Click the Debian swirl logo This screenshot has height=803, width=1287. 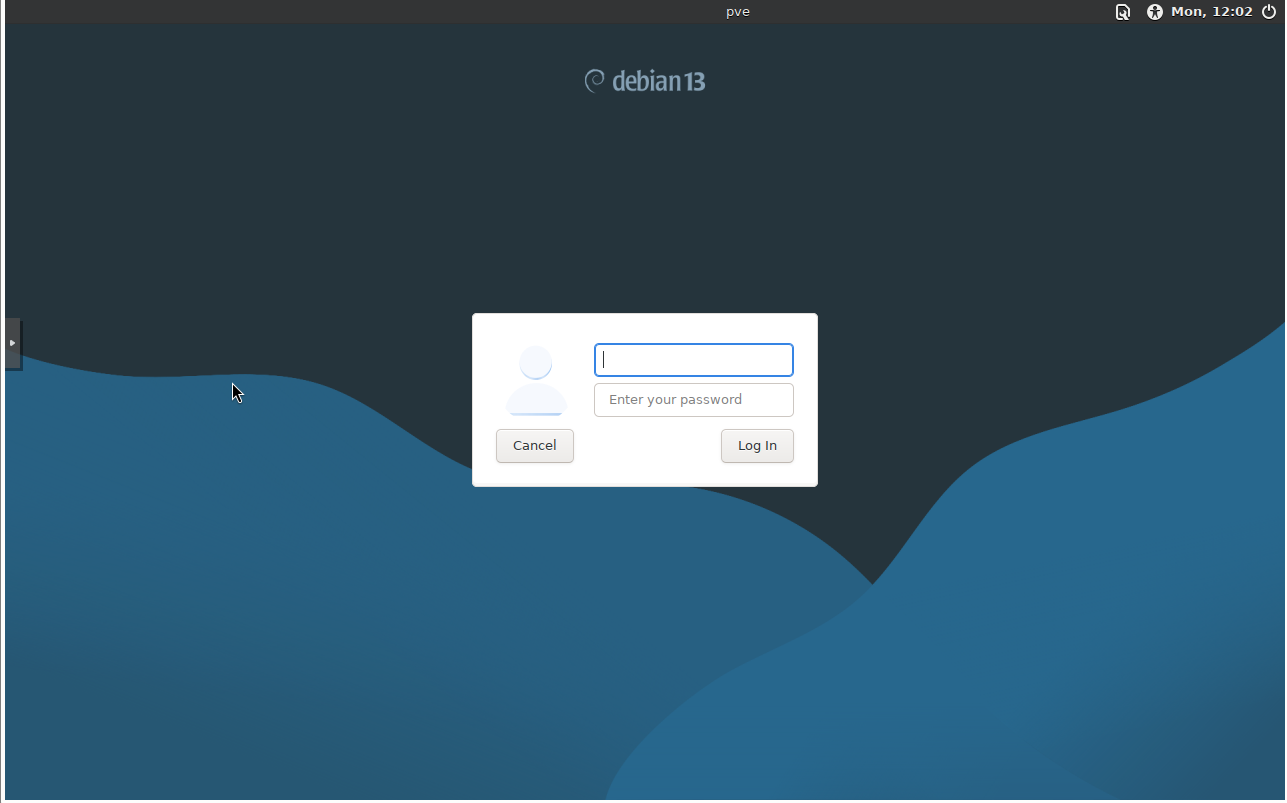point(595,81)
